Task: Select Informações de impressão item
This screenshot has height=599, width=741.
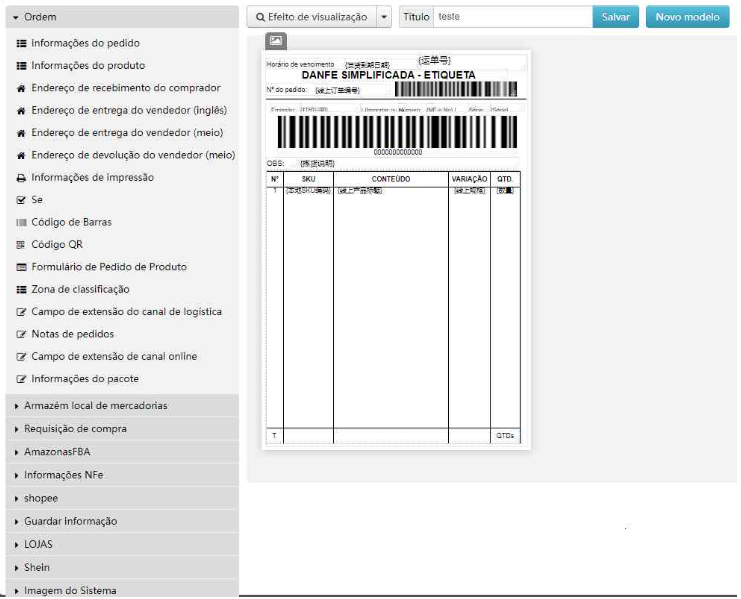Action: click(x=93, y=178)
